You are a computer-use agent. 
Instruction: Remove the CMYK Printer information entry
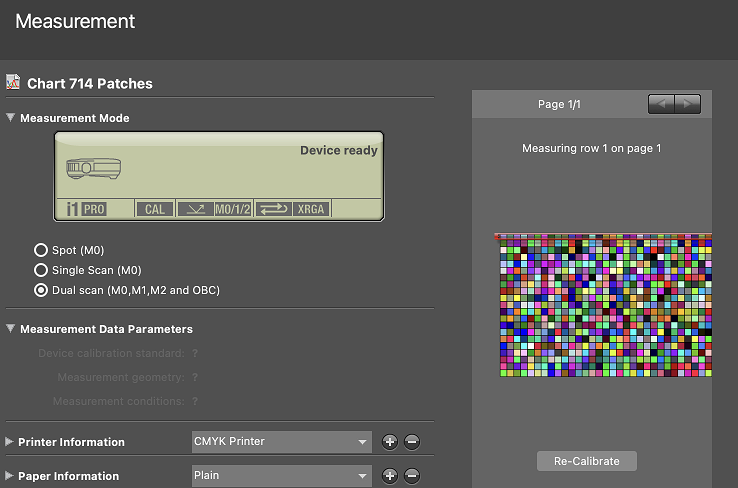click(x=412, y=442)
